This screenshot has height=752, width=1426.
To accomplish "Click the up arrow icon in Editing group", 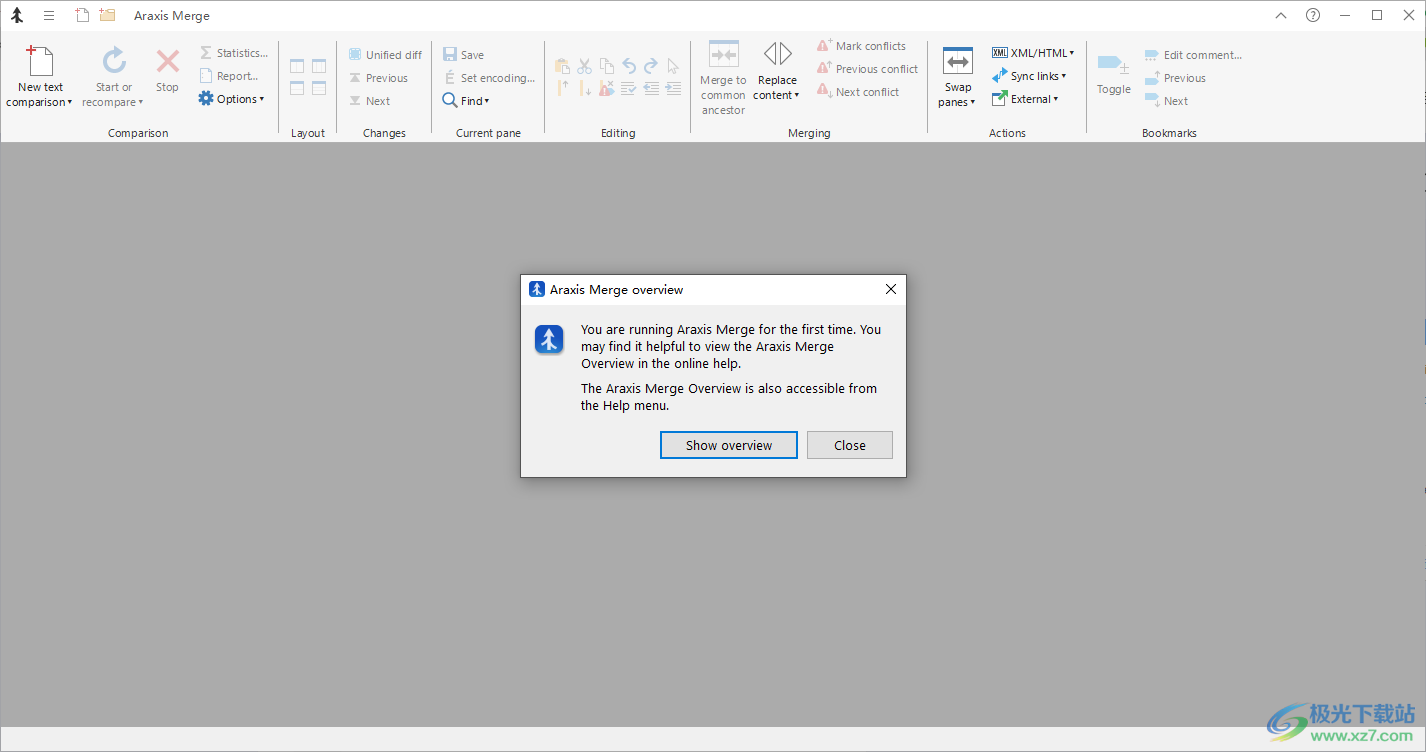I will pyautogui.click(x=562, y=88).
